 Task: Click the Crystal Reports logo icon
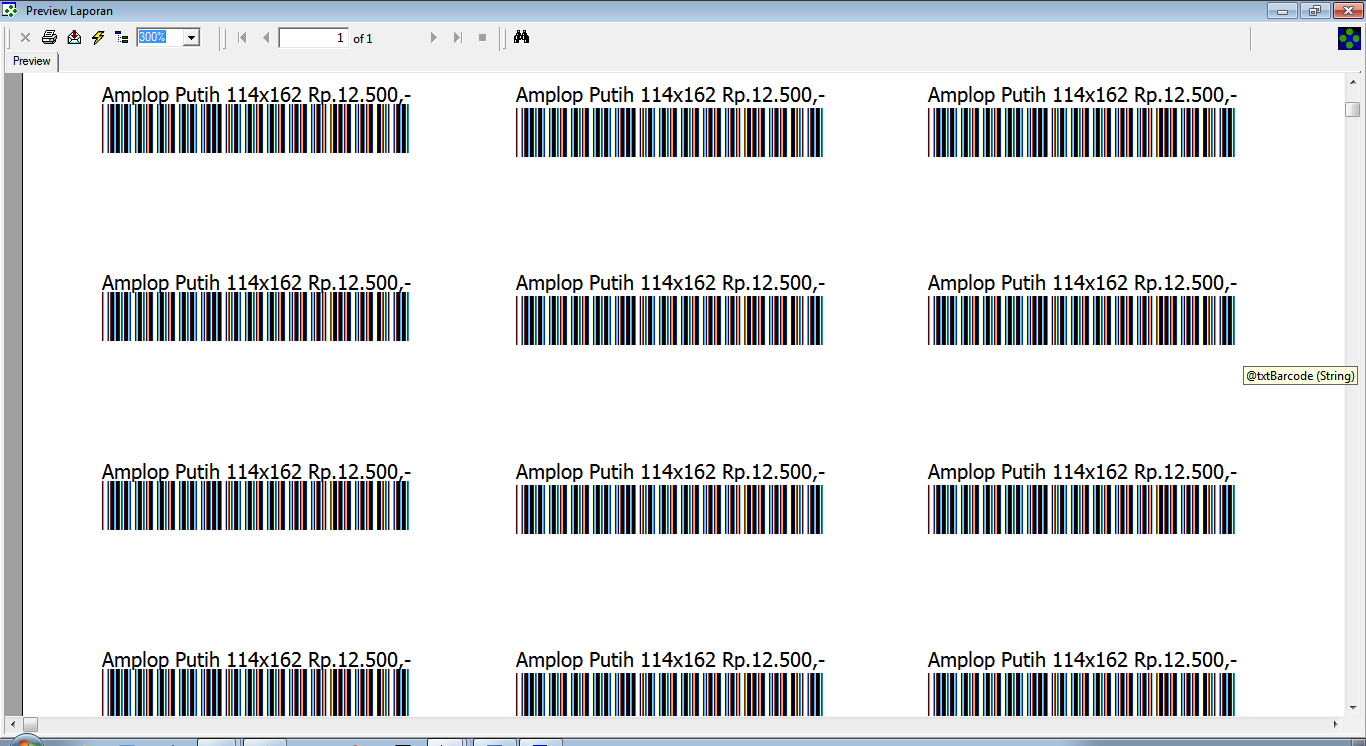click(x=1349, y=38)
